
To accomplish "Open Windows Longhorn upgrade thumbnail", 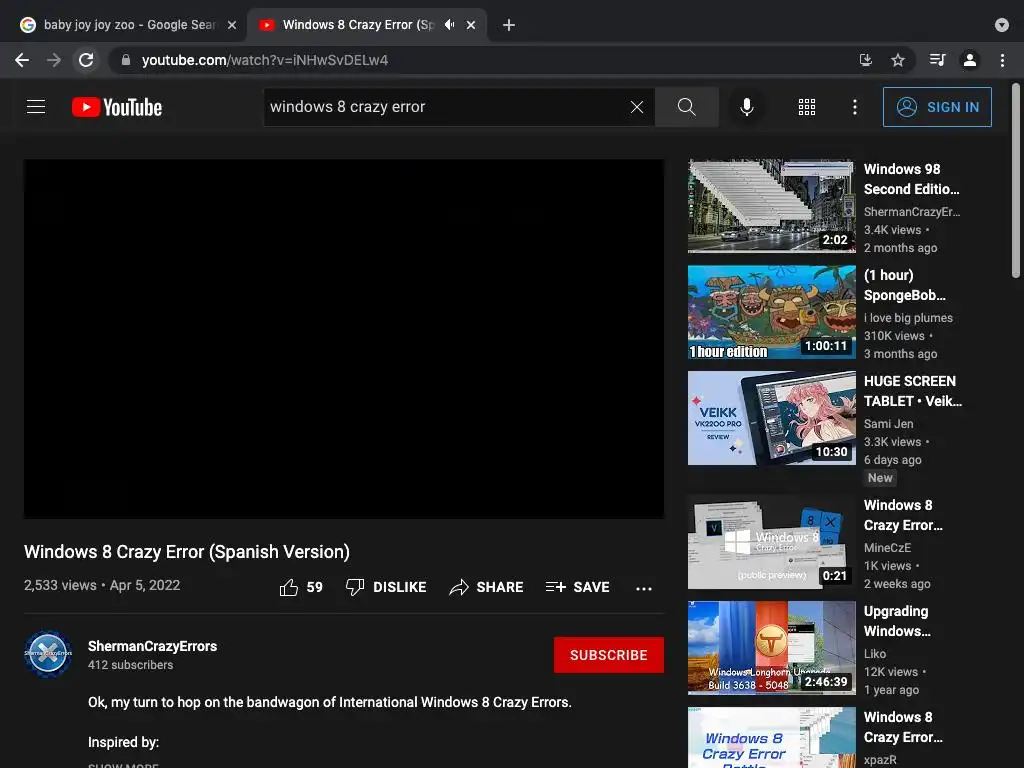I will tap(771, 648).
